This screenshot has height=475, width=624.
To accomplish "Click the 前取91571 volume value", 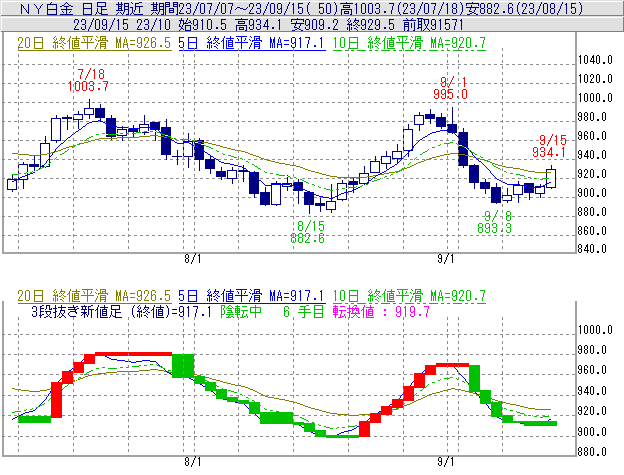I will [433, 25].
